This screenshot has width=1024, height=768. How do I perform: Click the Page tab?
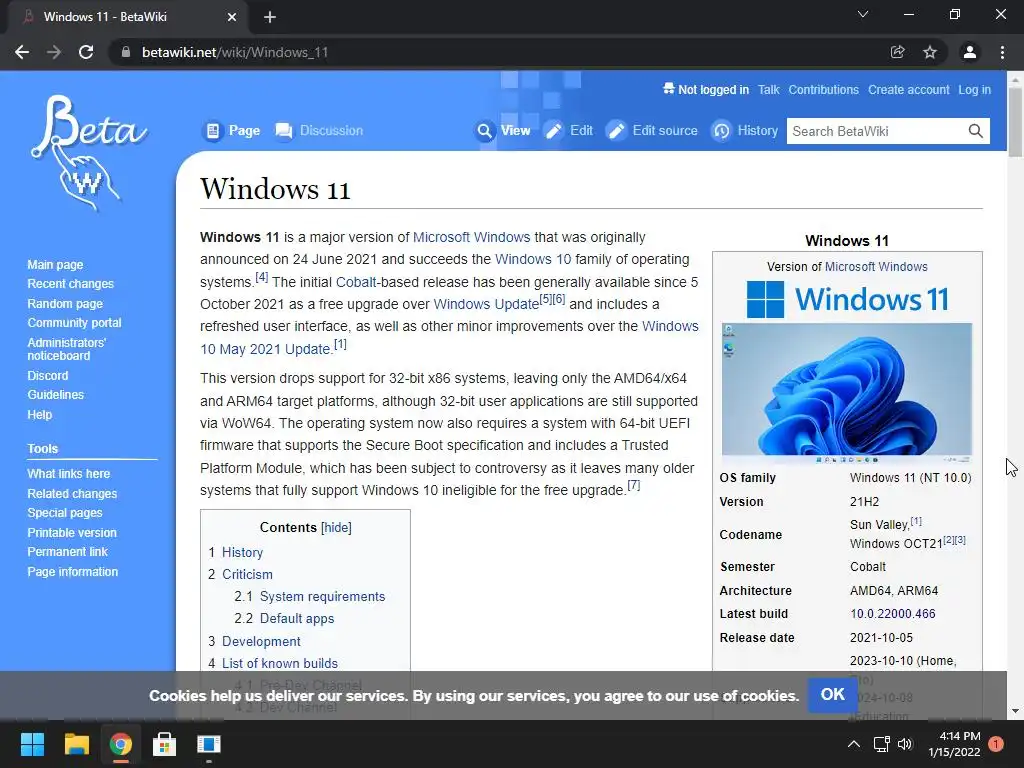pyautogui.click(x=231, y=131)
